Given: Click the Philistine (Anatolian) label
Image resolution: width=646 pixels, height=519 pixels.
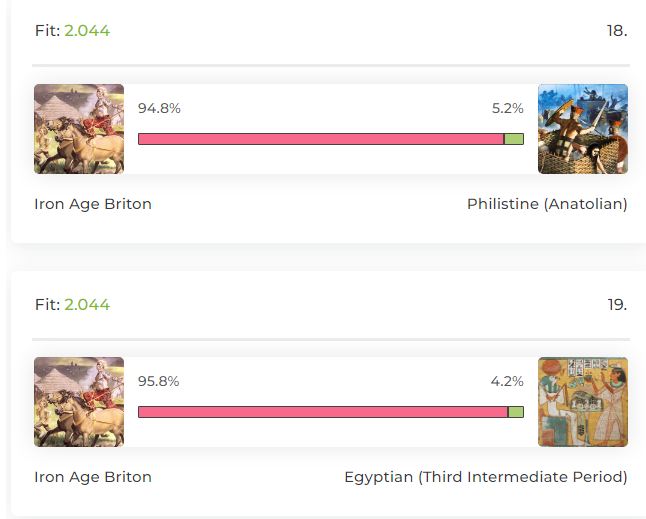Looking at the screenshot, I should [x=547, y=204].
